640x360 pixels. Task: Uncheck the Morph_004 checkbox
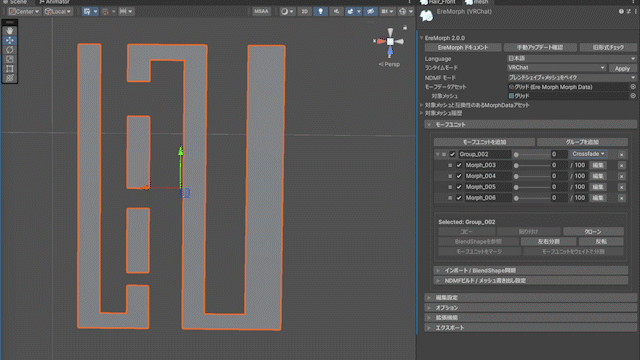tap(459, 176)
